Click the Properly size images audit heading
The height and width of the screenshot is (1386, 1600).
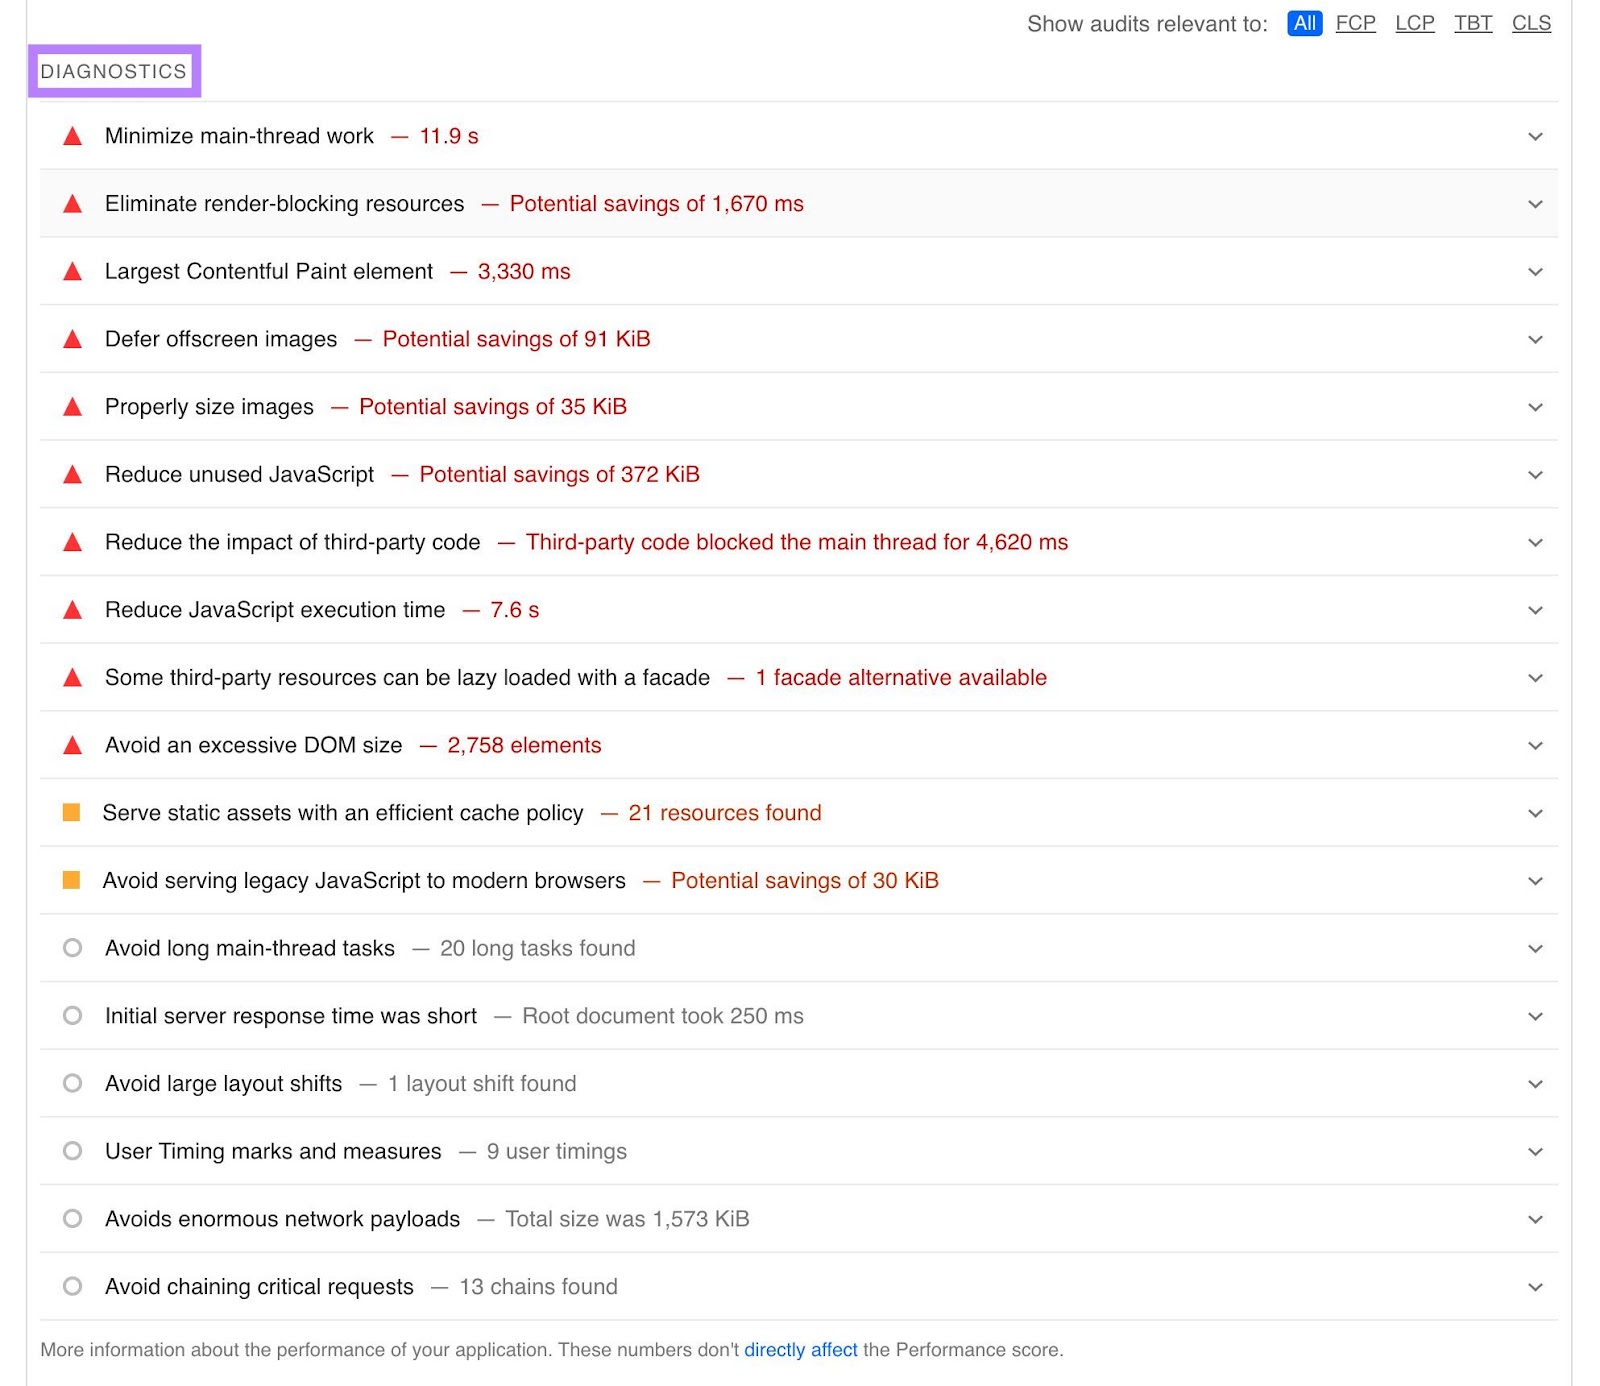tap(208, 407)
